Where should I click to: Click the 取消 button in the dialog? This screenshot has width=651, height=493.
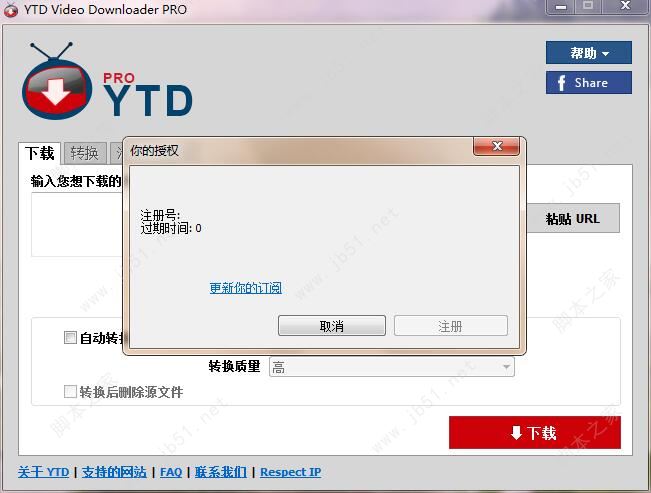(x=332, y=326)
